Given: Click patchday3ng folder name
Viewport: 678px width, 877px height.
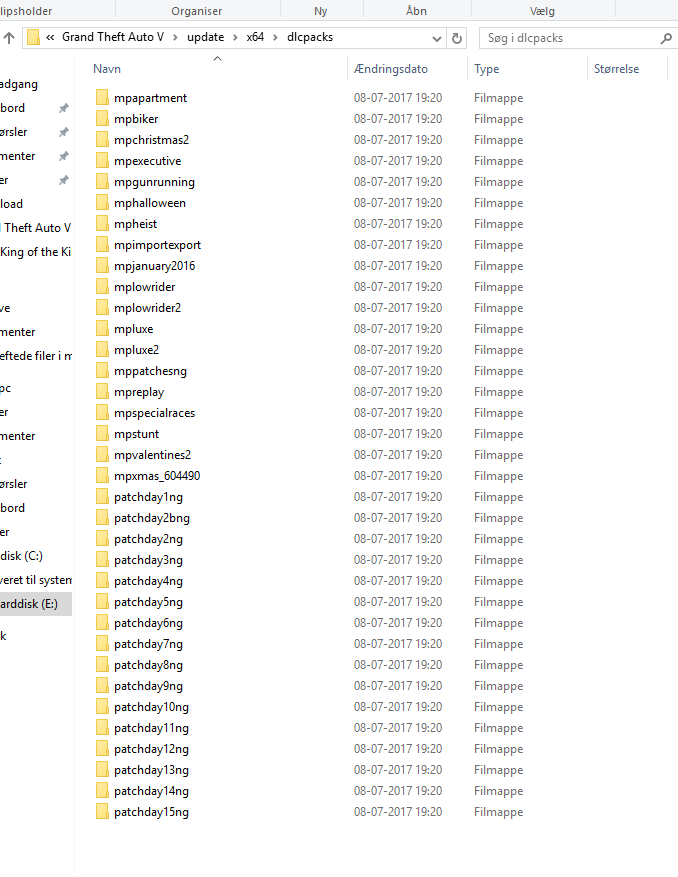Looking at the screenshot, I should tap(148, 560).
